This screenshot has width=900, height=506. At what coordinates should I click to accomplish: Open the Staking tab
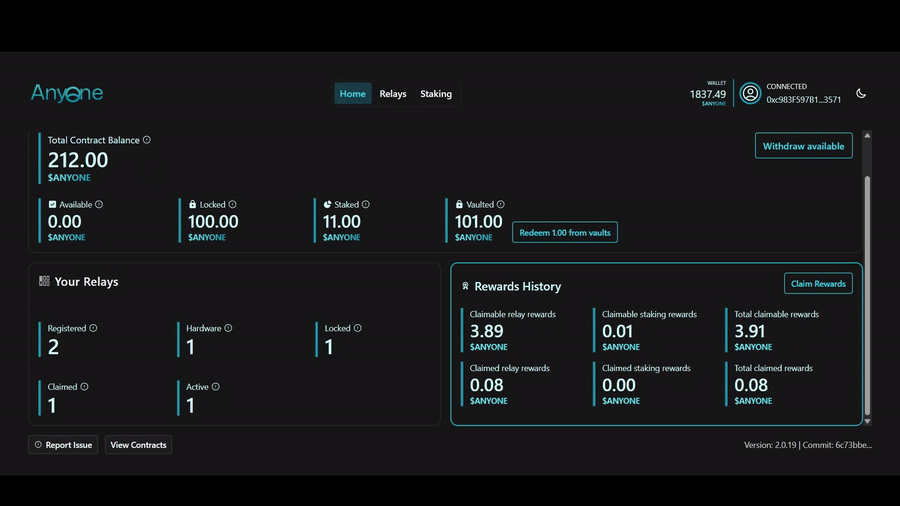click(436, 94)
